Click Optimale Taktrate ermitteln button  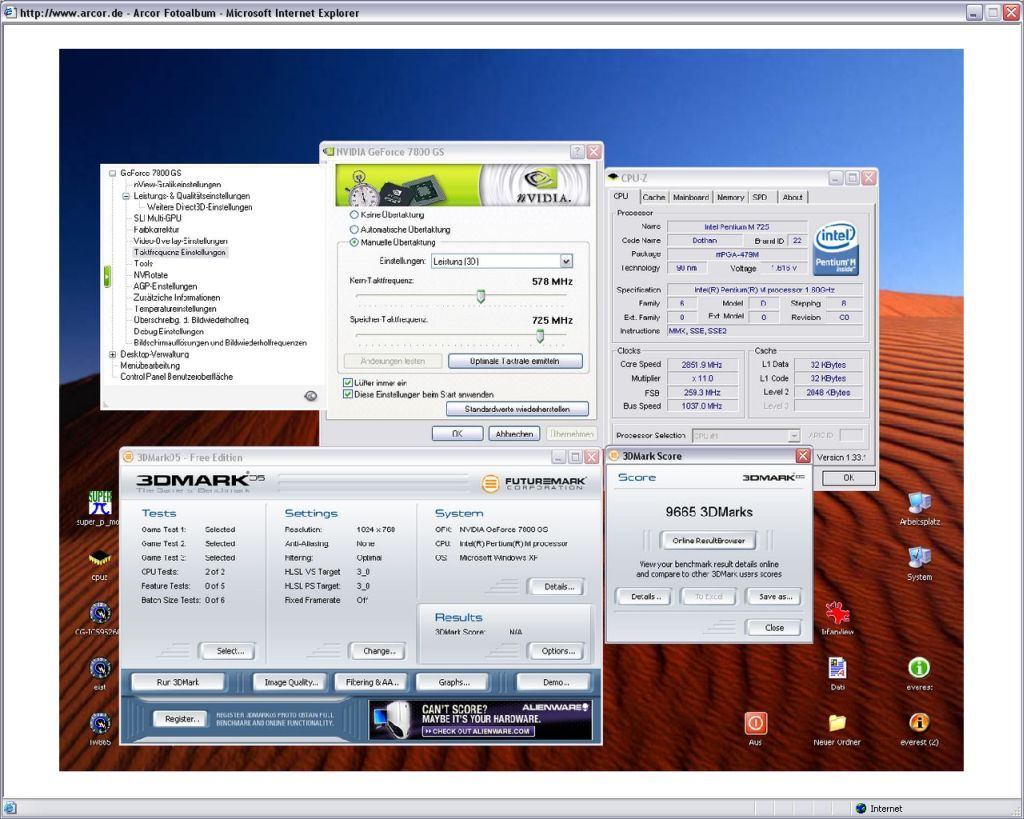pyautogui.click(x=515, y=361)
